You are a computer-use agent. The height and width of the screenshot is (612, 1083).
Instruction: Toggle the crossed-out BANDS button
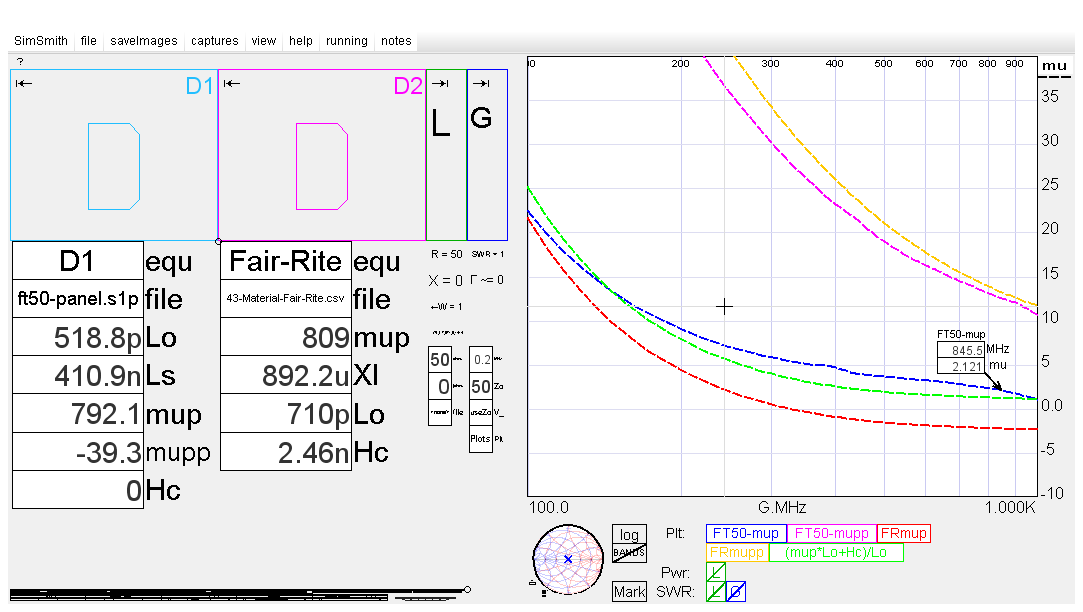pos(629,553)
